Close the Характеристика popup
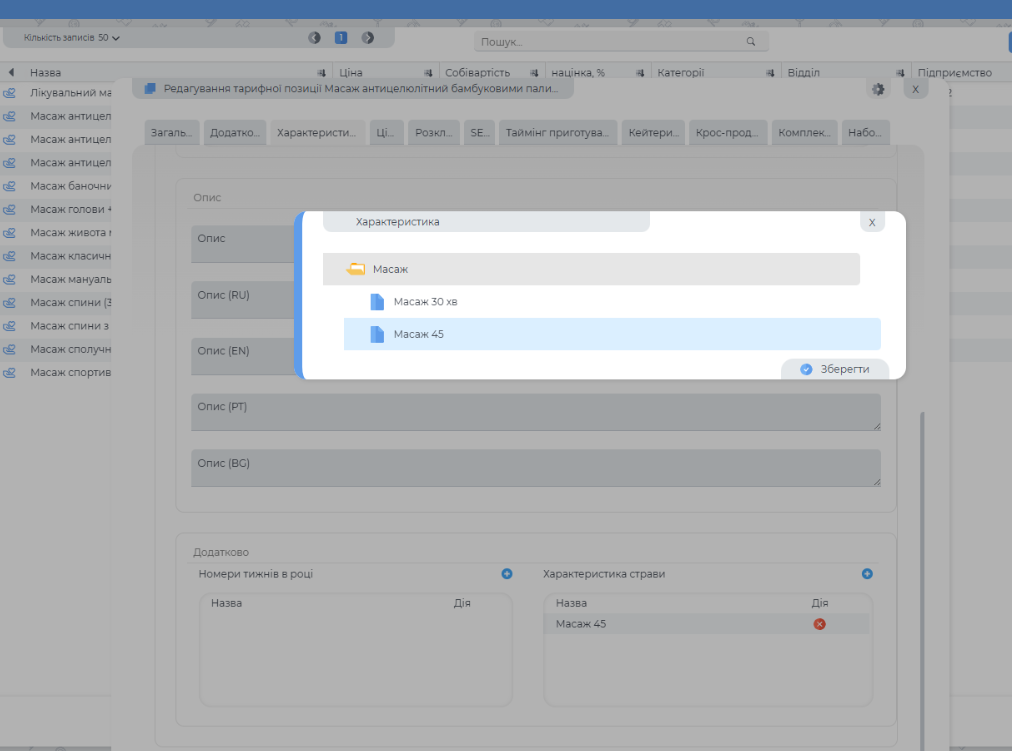Screen dimensions: 1012x751 (872, 222)
